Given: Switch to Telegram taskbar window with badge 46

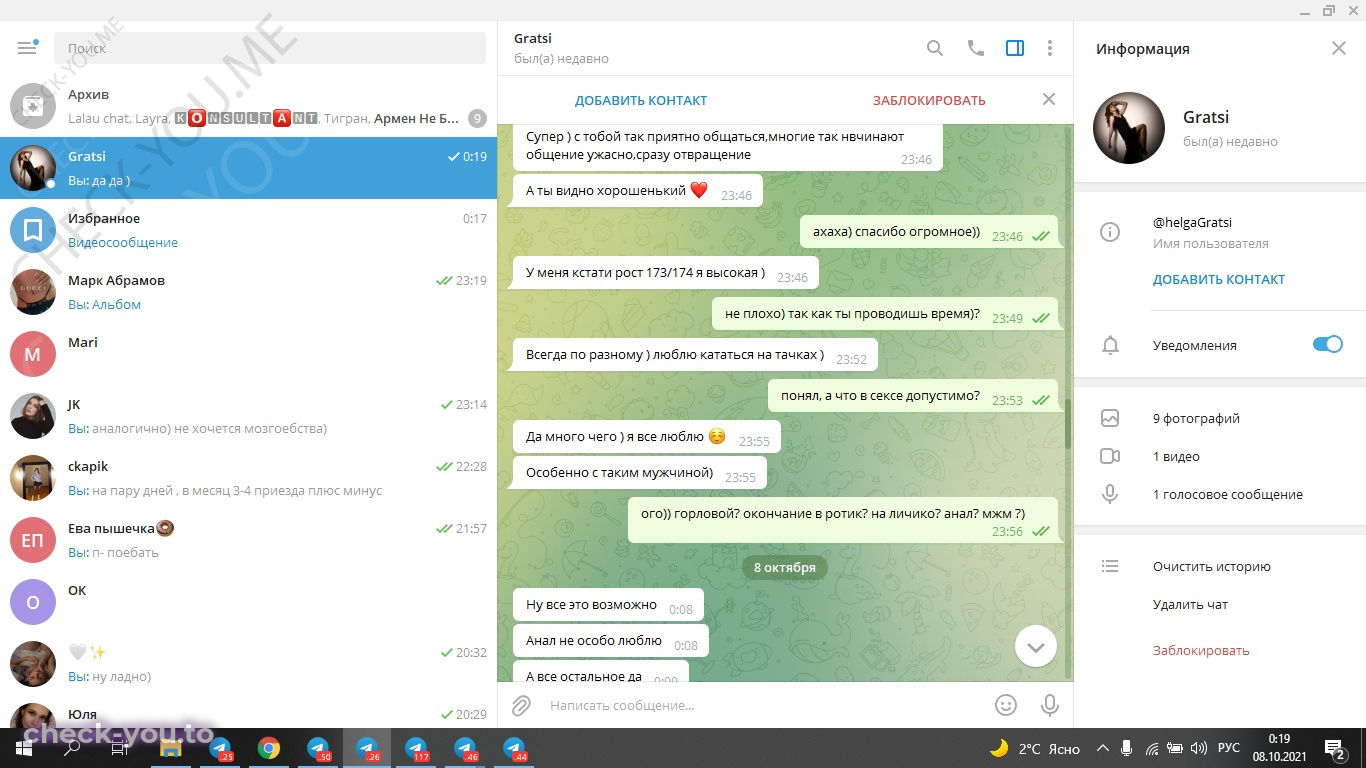Looking at the screenshot, I should point(465,748).
